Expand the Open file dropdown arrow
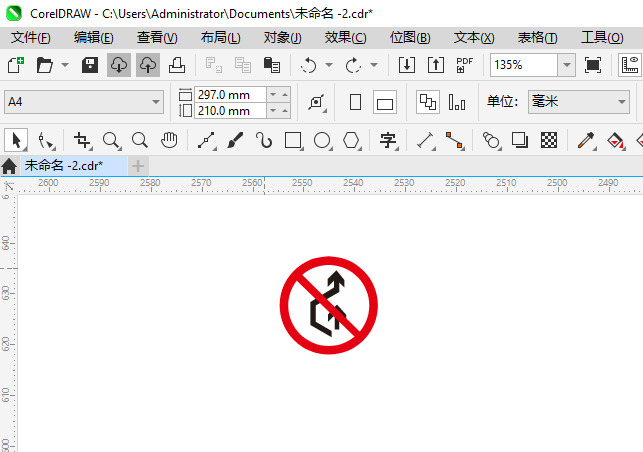The height and width of the screenshot is (452, 643). [x=65, y=65]
